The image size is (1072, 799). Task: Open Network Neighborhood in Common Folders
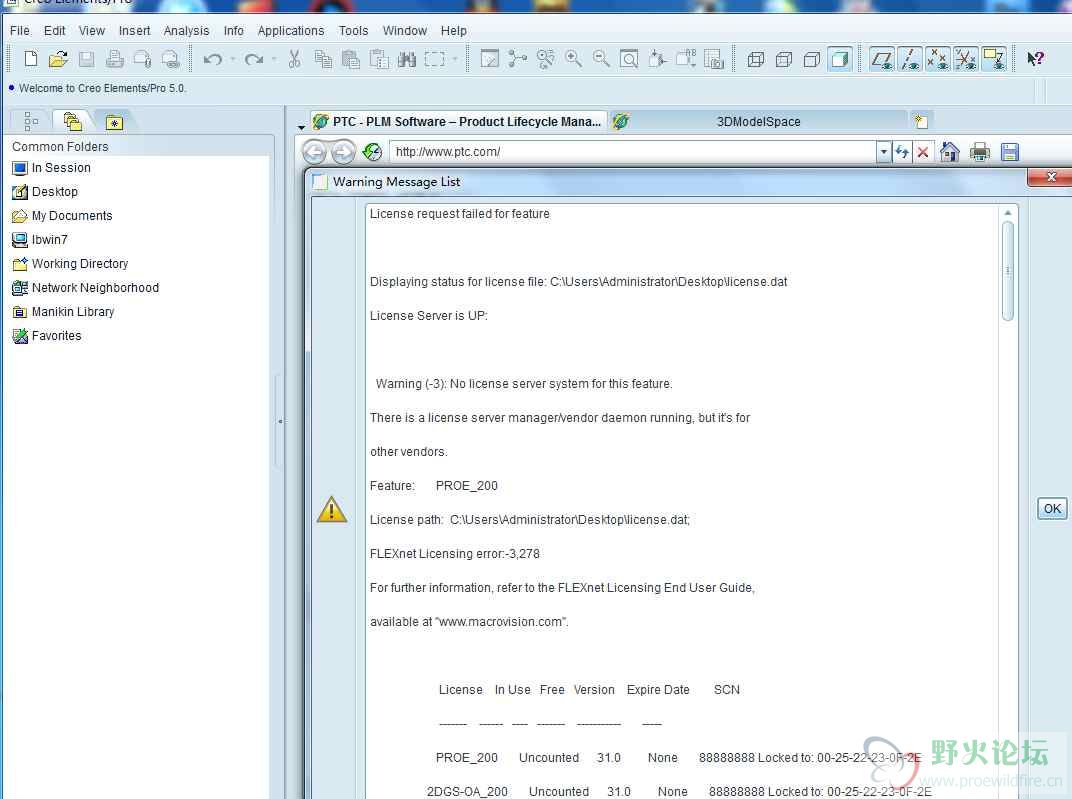86,288
